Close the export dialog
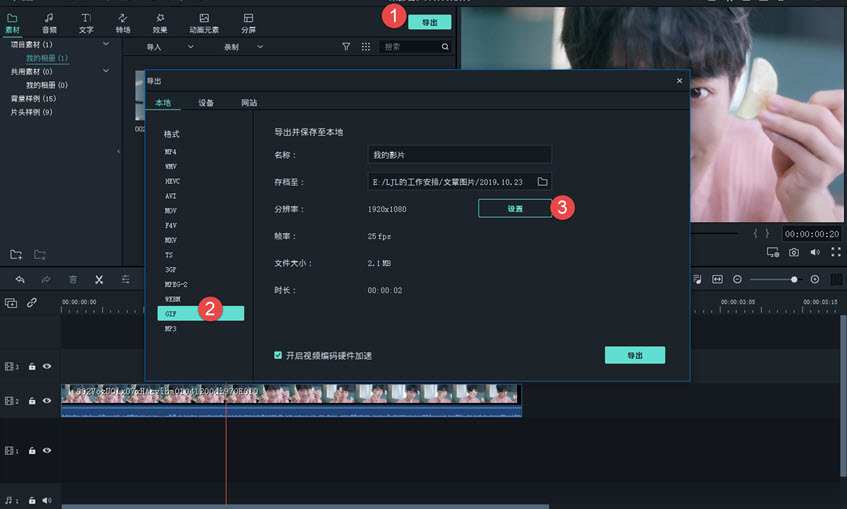This screenshot has width=847, height=509. point(680,81)
